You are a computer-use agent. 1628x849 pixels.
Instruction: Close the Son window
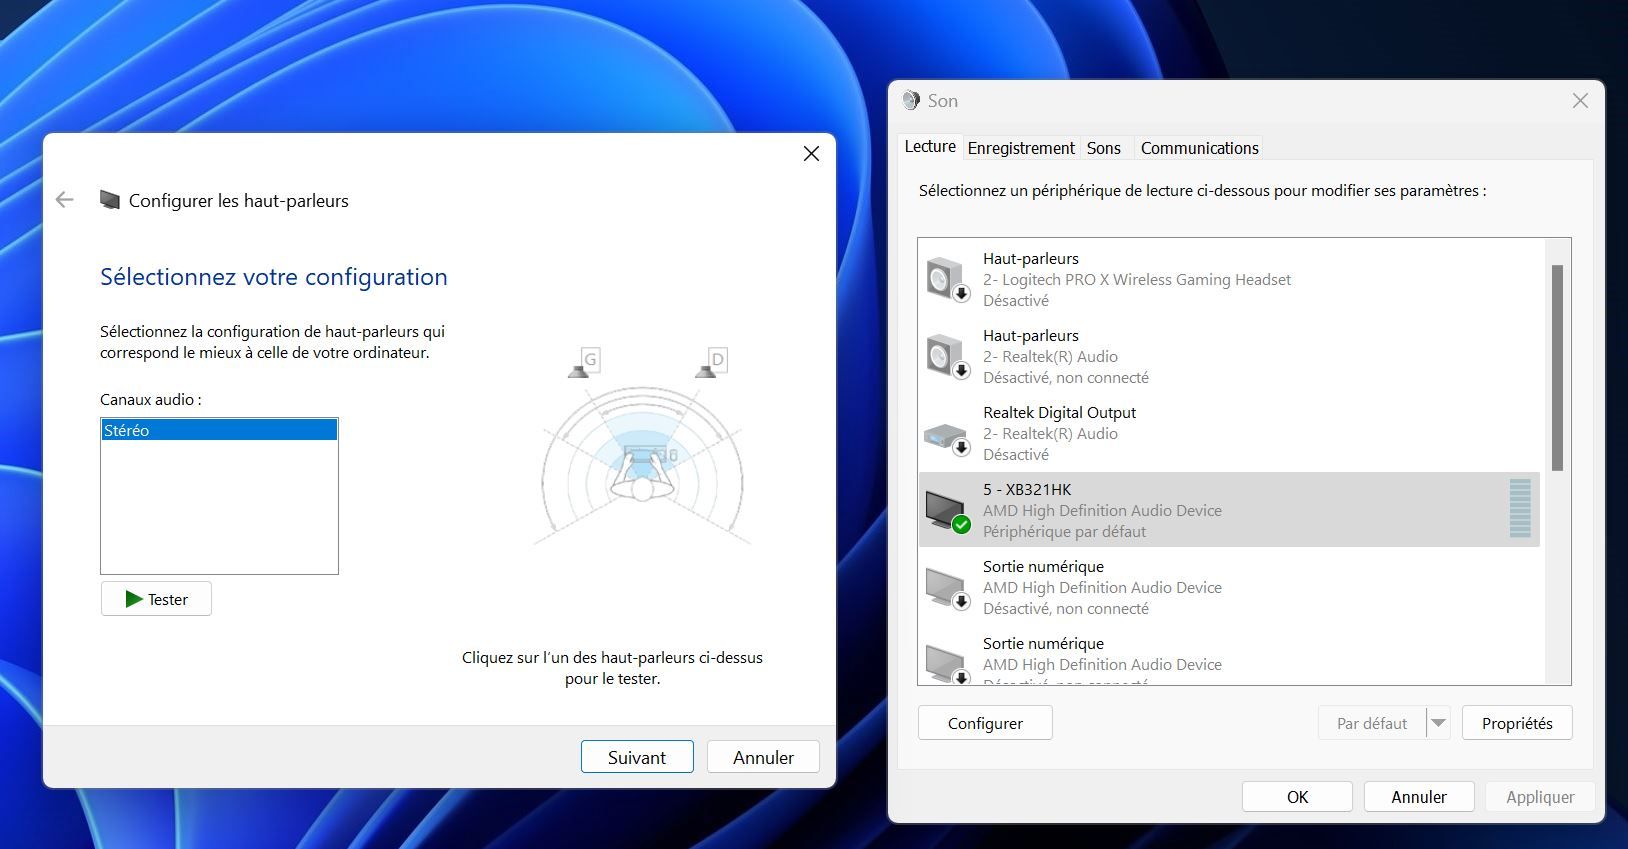[x=1580, y=101]
